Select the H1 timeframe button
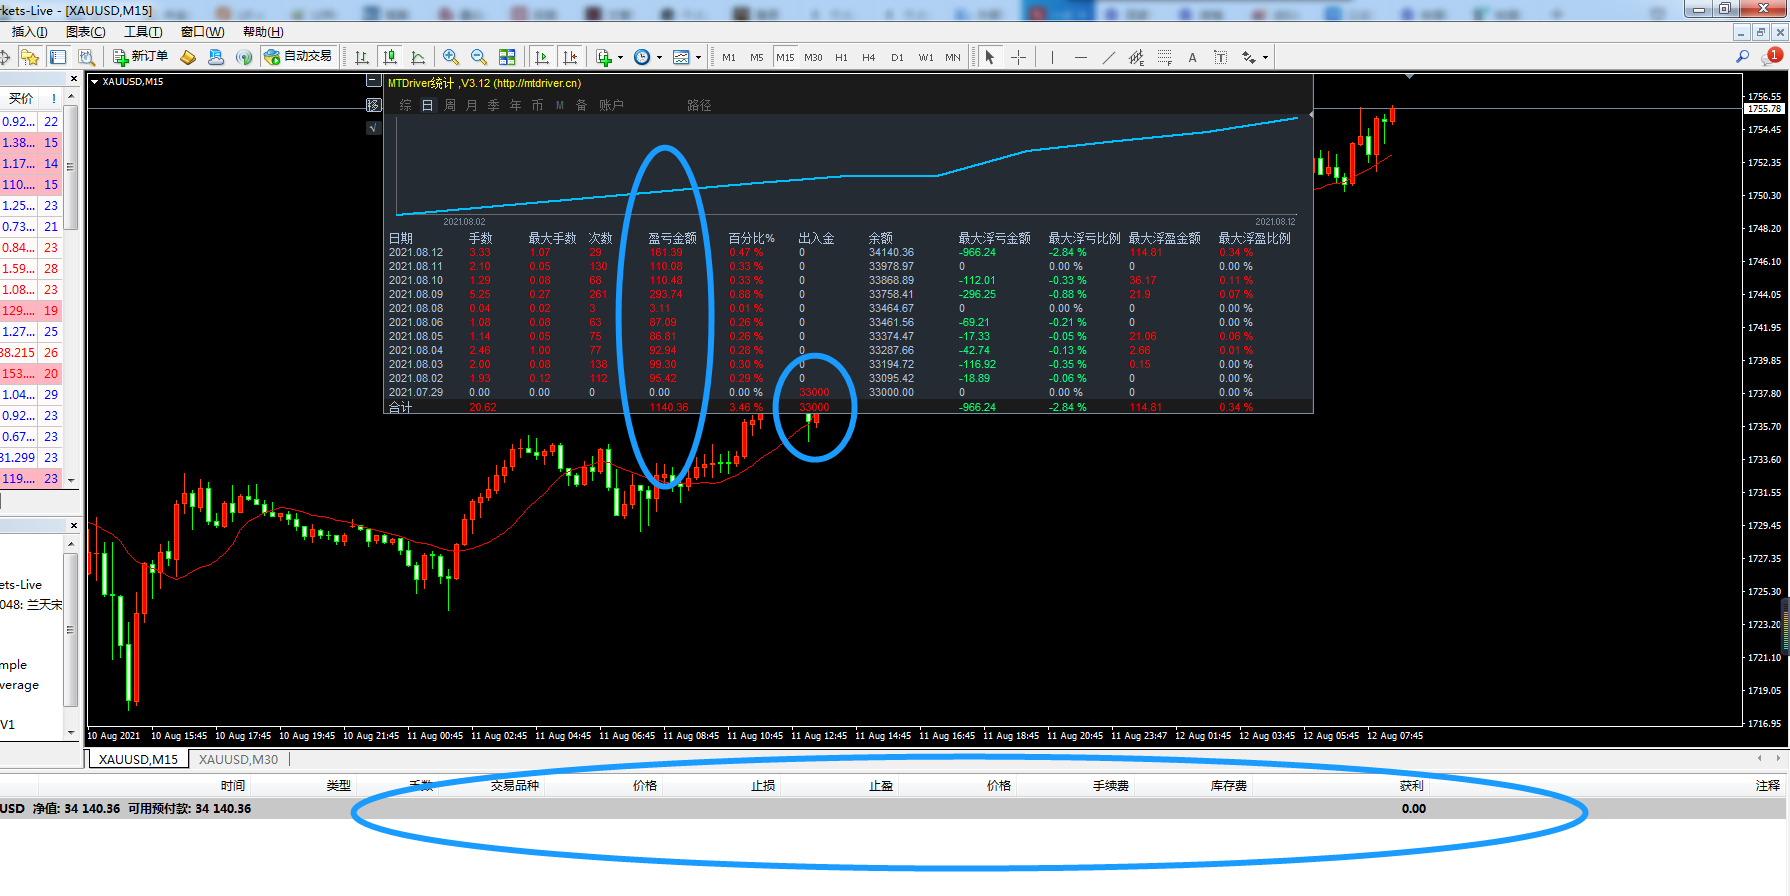This screenshot has height=896, width=1790. tap(841, 57)
